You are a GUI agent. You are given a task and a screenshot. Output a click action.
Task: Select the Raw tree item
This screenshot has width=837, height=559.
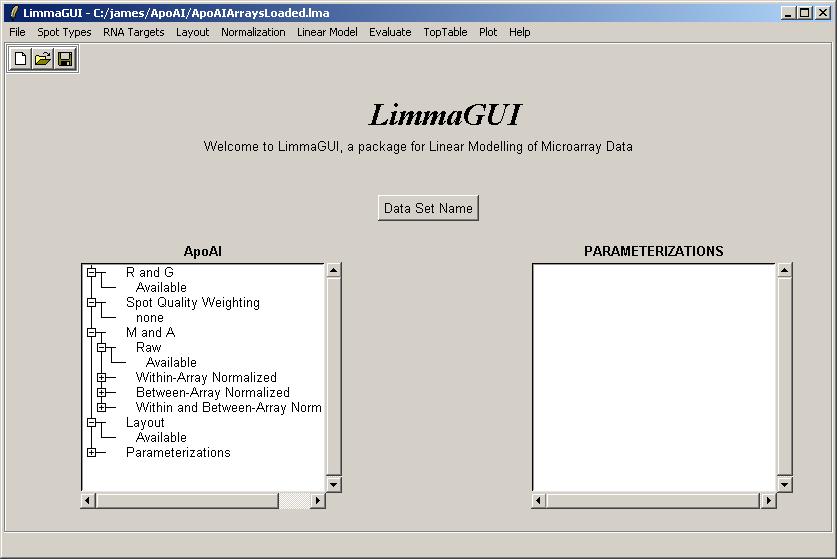coord(148,347)
